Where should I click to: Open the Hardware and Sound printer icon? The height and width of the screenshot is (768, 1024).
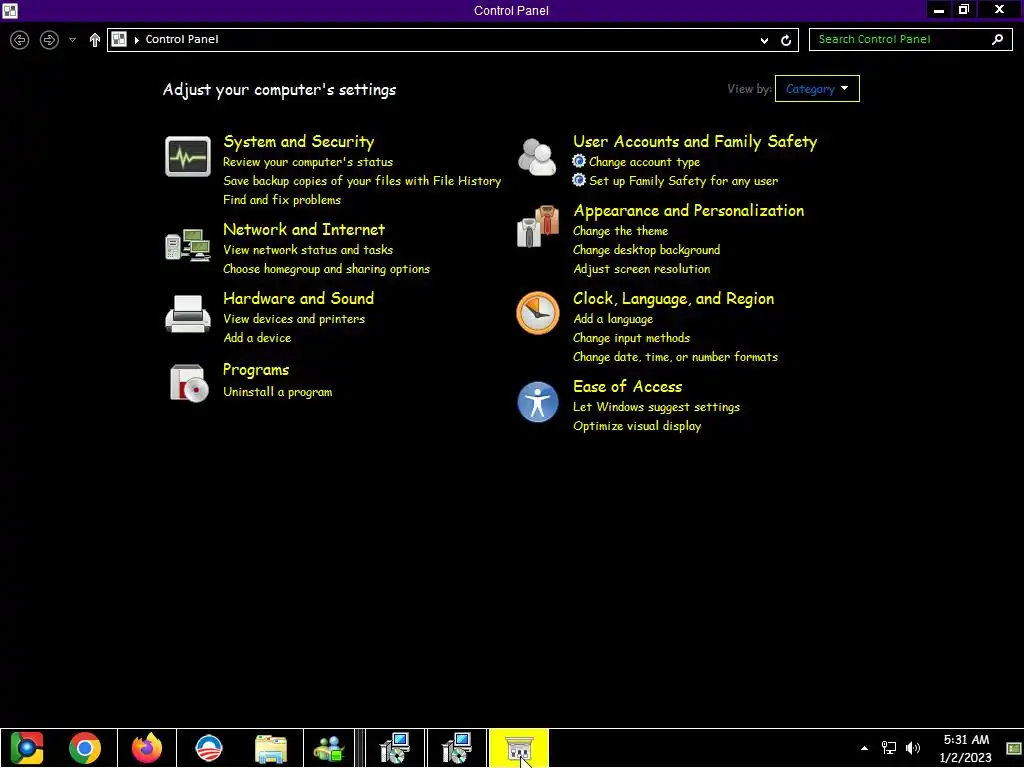(188, 314)
